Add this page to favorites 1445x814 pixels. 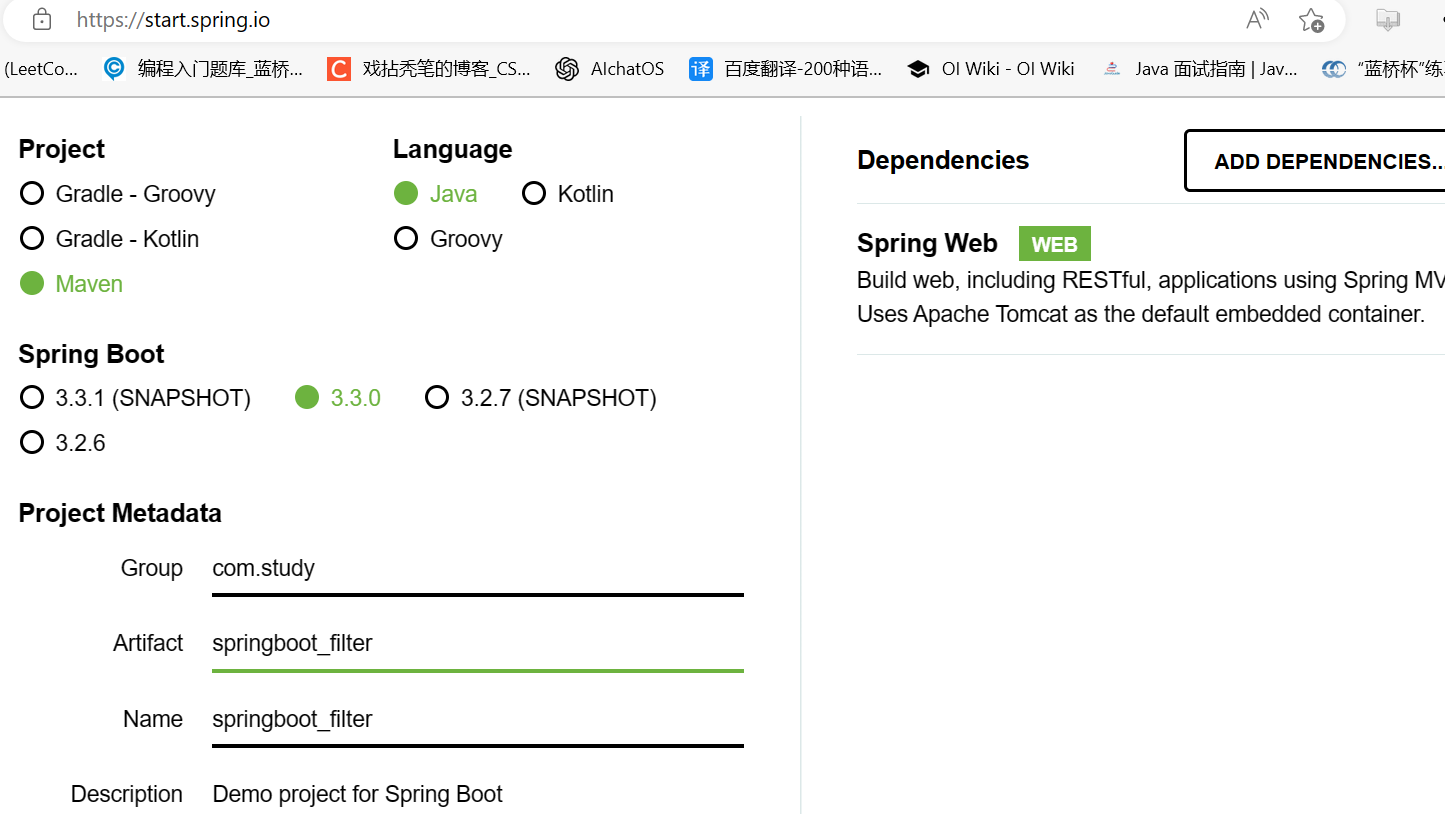coord(1311,19)
